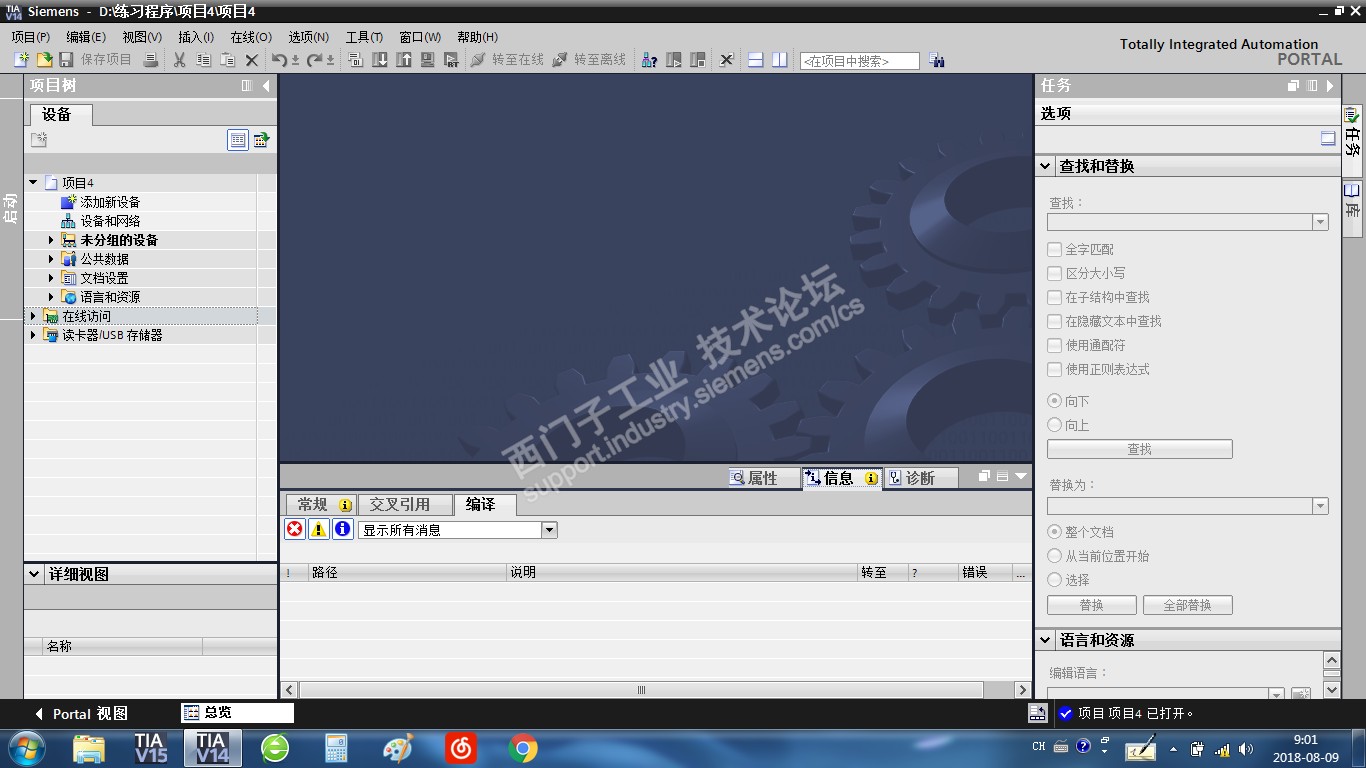This screenshot has height=768, width=1366.
Task: Expand the 未分组的设备 tree node
Action: pos(52,240)
